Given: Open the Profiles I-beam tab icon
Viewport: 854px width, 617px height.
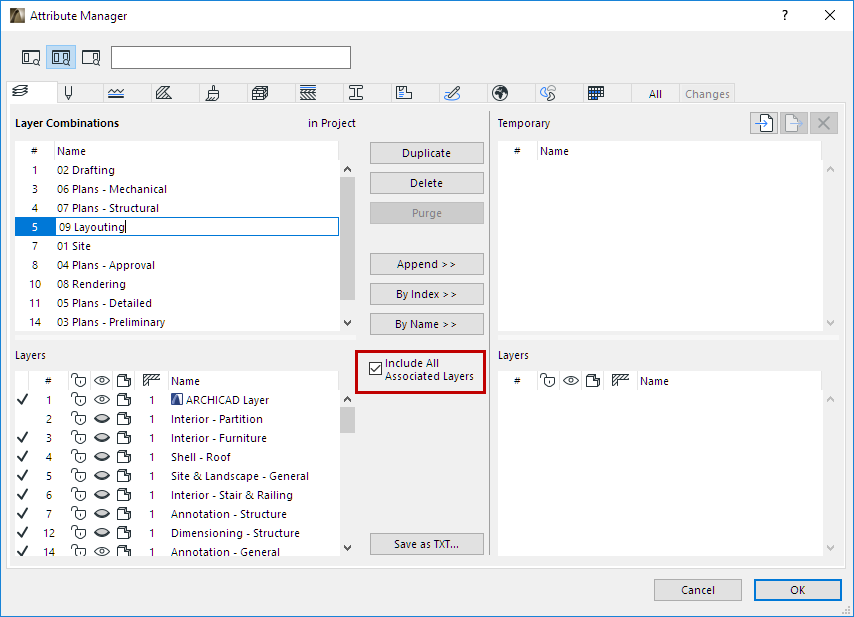Looking at the screenshot, I should 356,93.
